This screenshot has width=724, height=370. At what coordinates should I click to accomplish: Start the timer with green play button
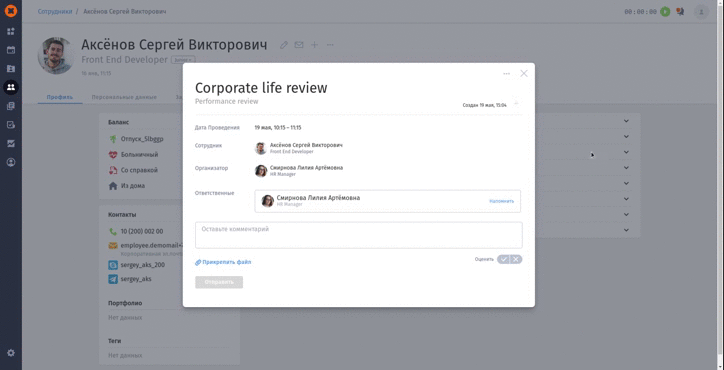[x=665, y=12]
